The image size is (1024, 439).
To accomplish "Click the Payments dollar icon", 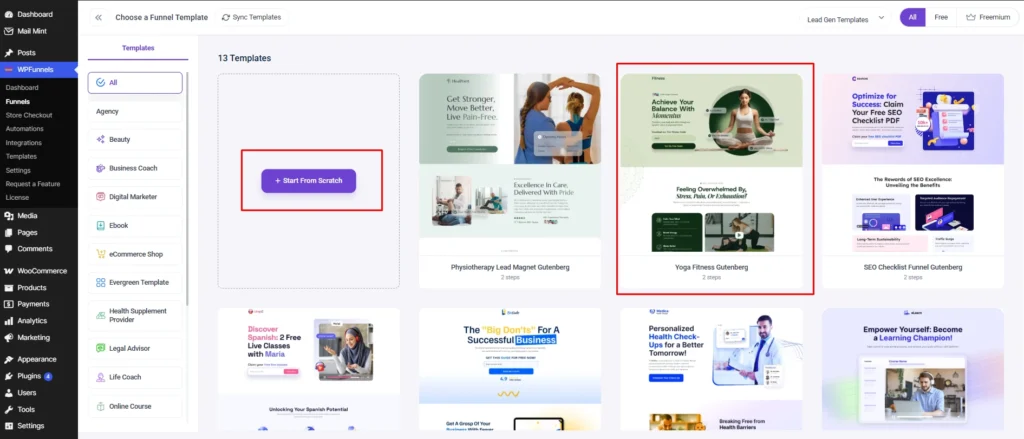I will point(8,304).
